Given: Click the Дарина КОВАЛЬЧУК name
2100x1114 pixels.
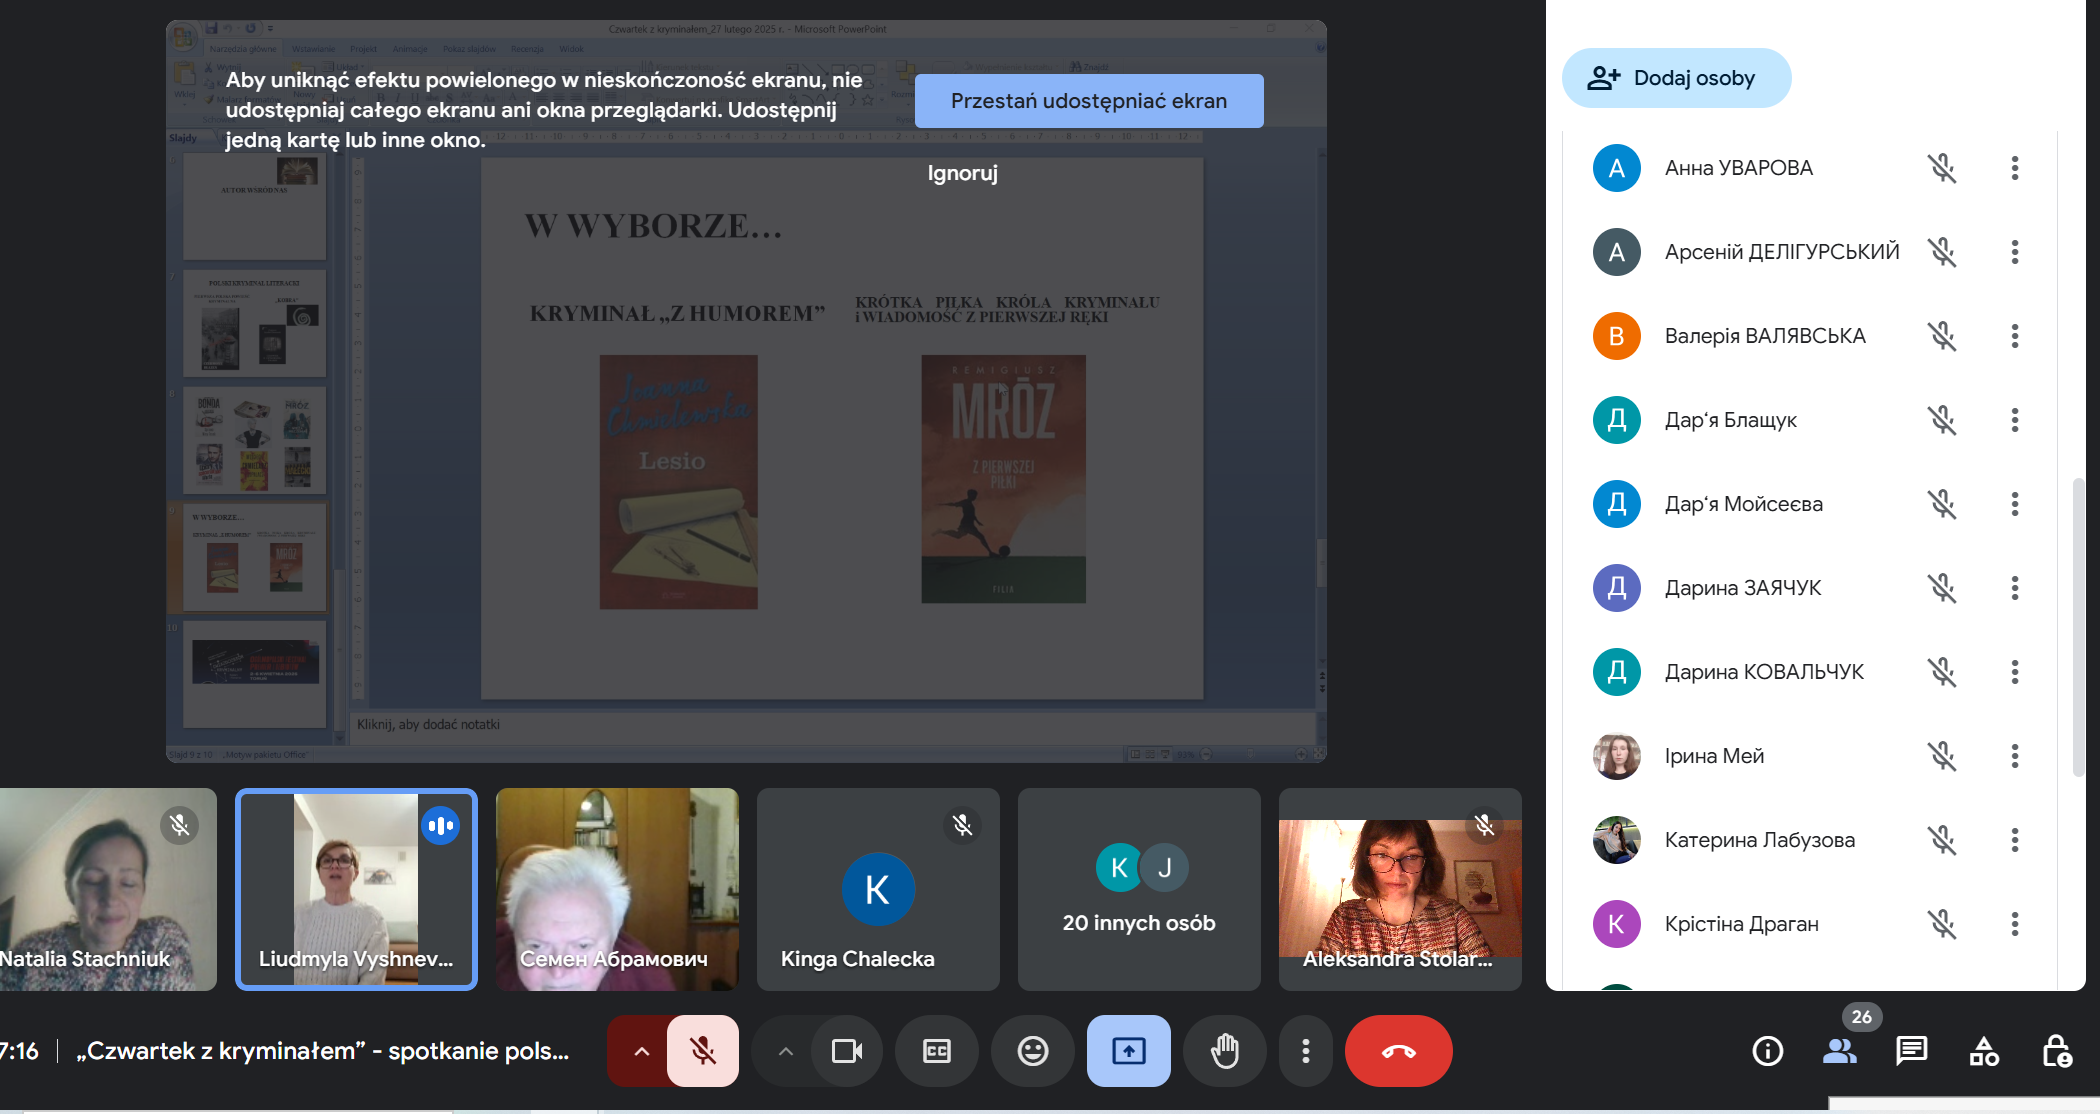Looking at the screenshot, I should click(1764, 672).
